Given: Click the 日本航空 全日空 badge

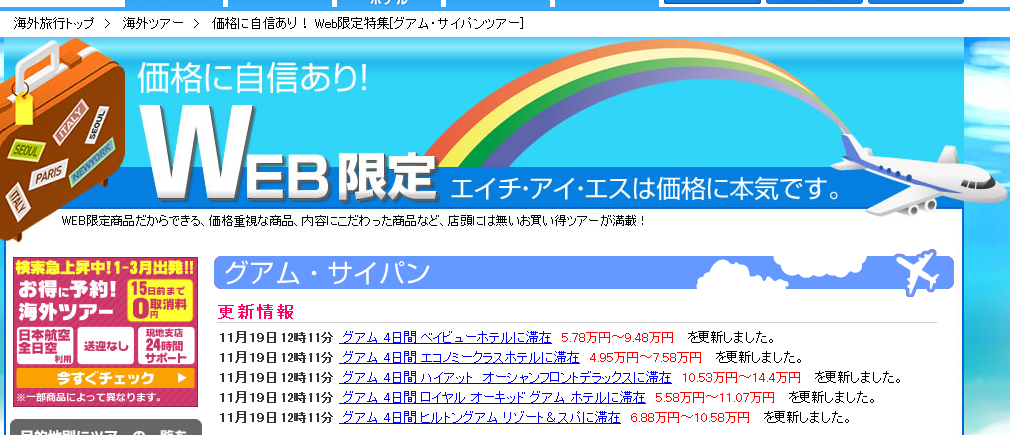Looking at the screenshot, I should (x=46, y=344).
